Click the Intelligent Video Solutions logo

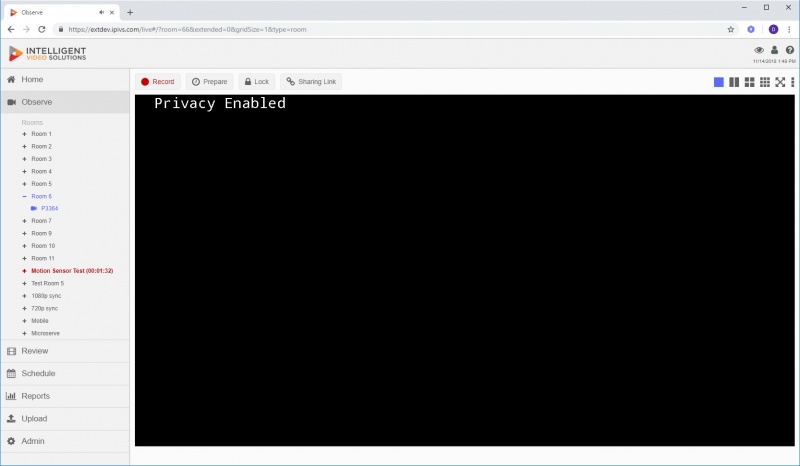(x=47, y=53)
